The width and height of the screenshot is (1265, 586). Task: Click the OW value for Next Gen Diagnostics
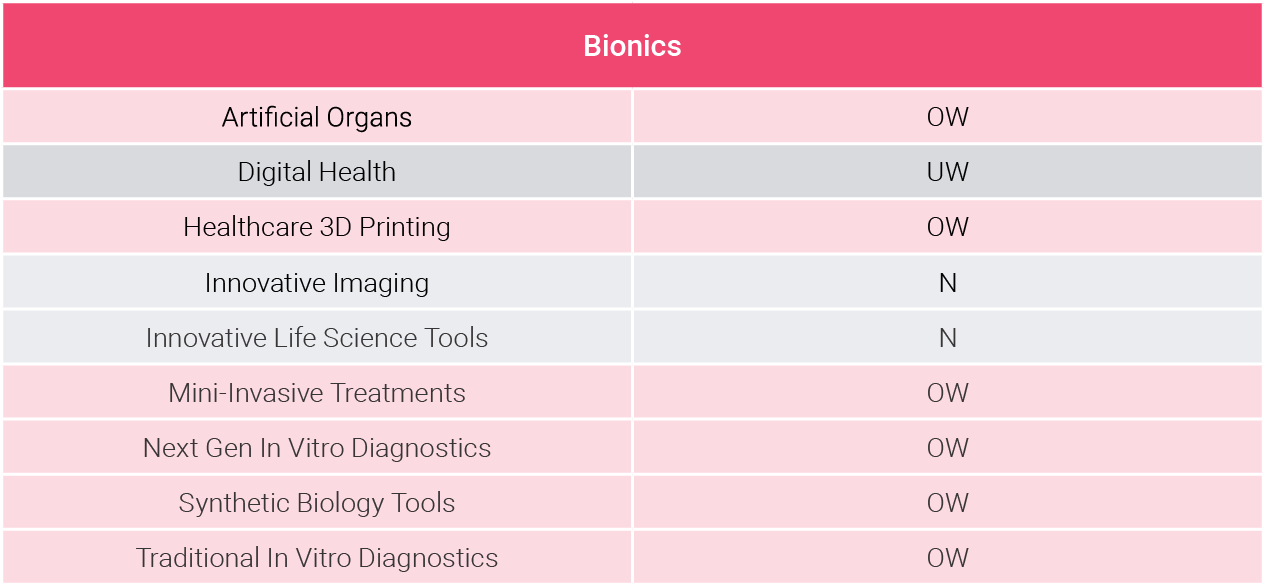point(947,448)
